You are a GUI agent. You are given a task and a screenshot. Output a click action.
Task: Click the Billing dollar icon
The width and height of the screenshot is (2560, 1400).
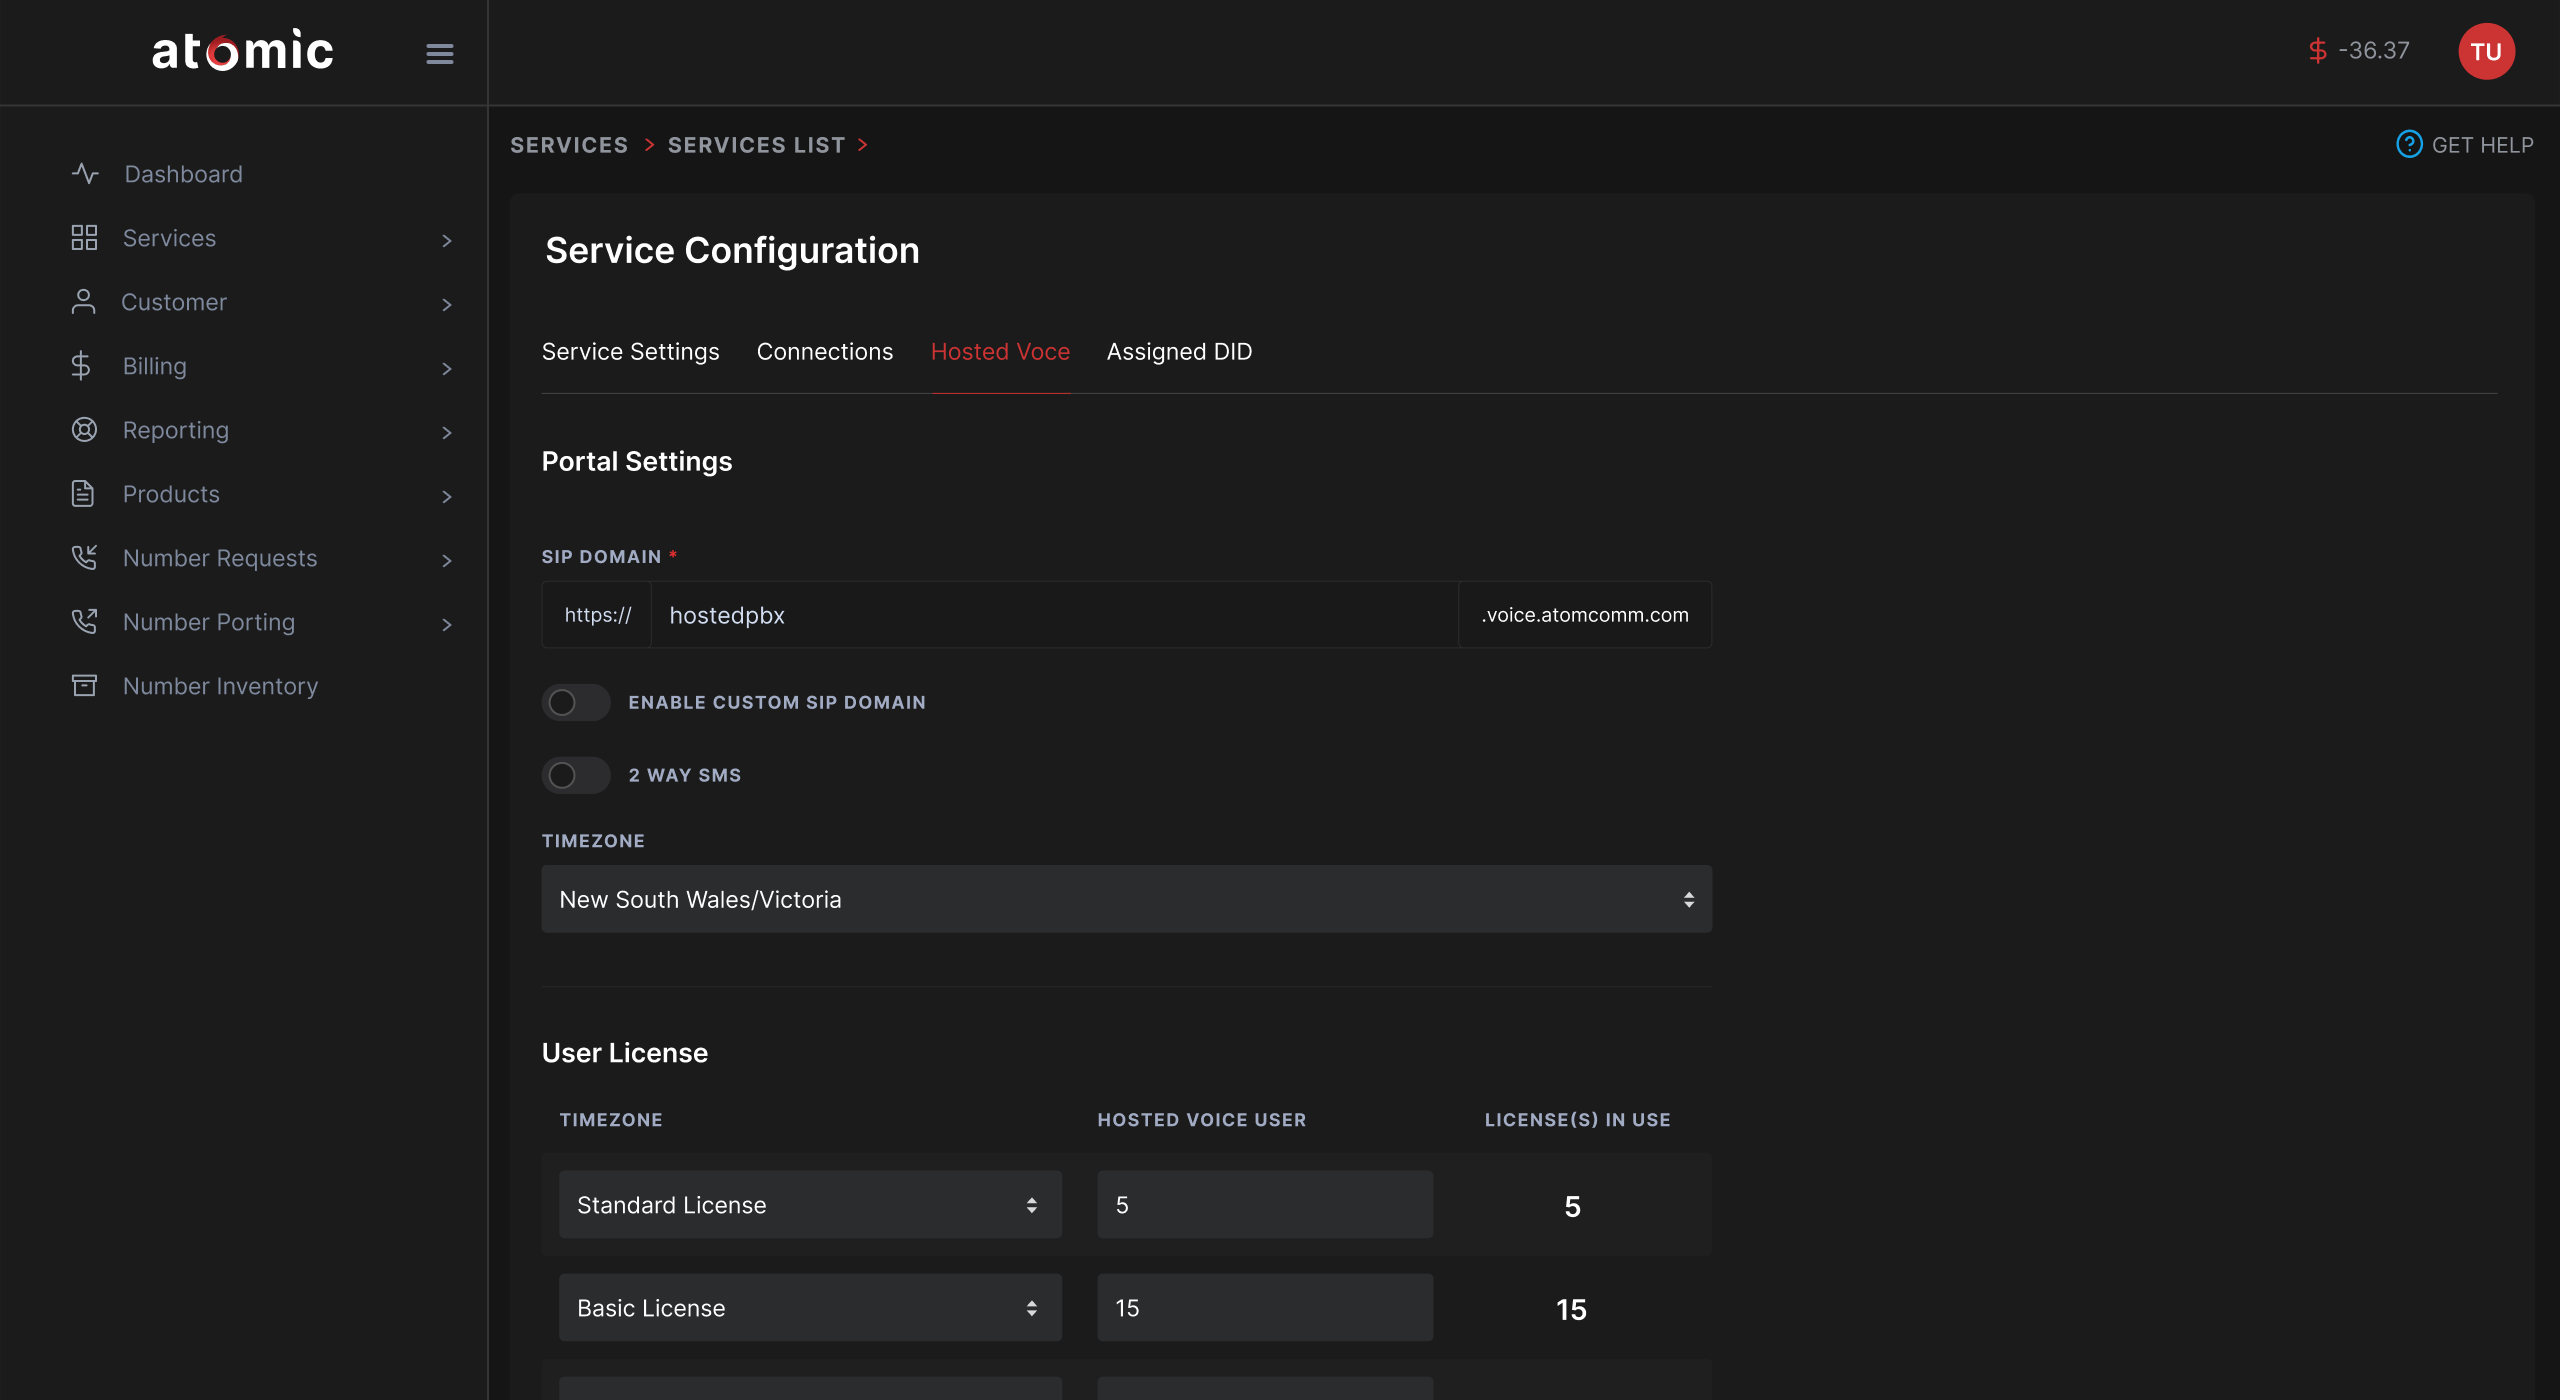coord(81,366)
